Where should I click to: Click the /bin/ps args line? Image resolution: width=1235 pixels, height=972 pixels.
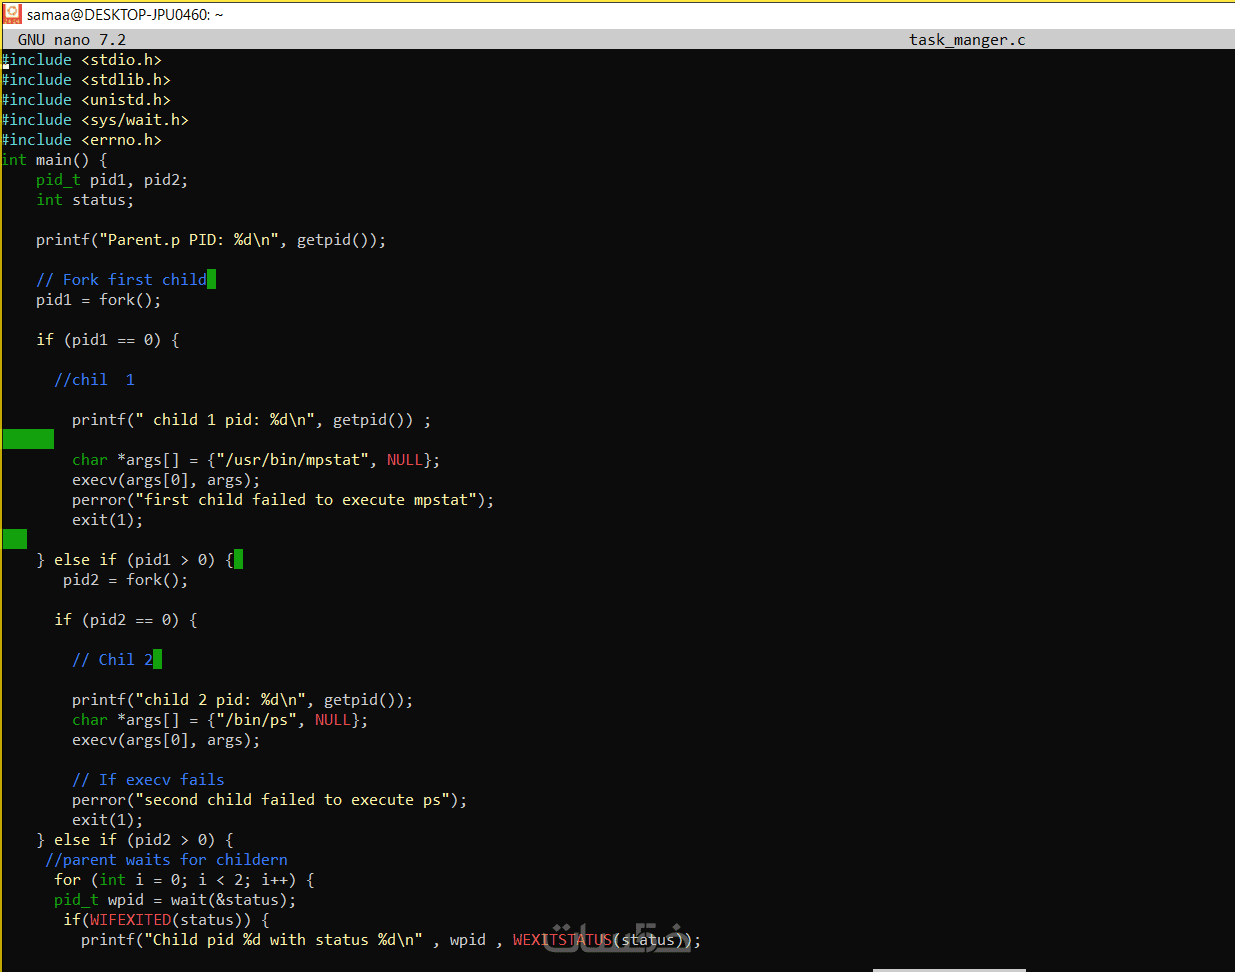coord(220,720)
